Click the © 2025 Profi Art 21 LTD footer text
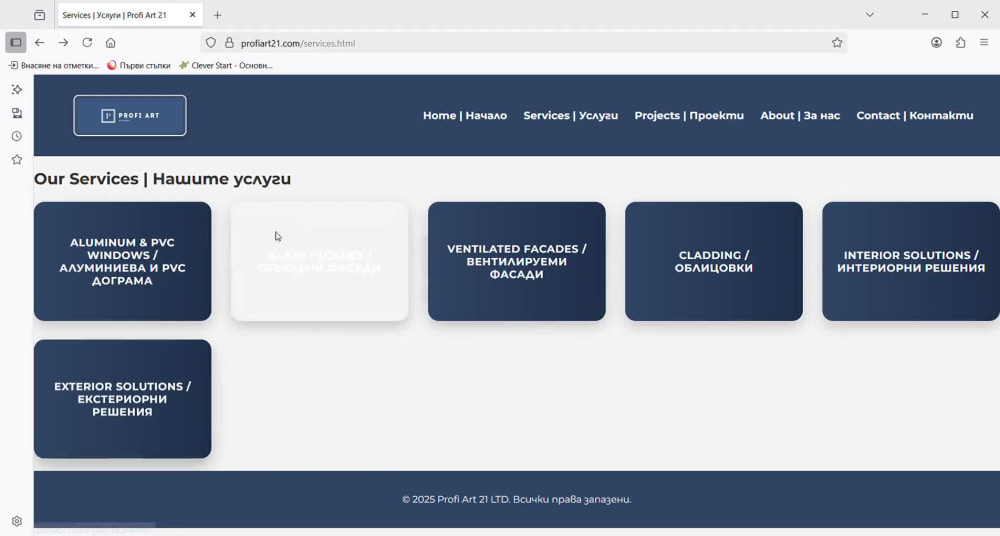The image size is (1000, 536). click(517, 500)
